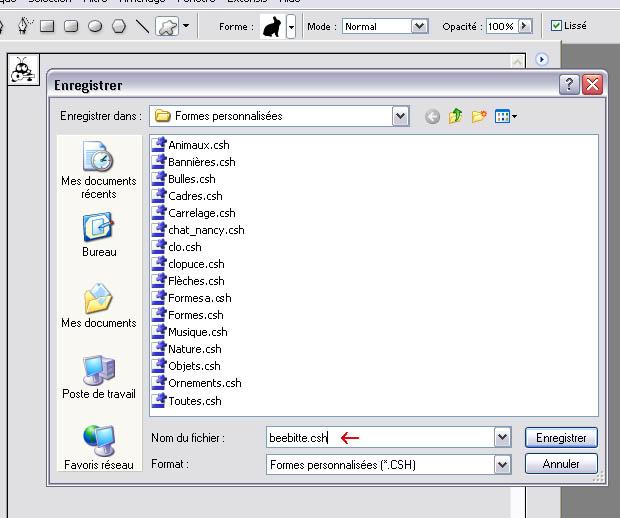
Task: Open the Enregistrer dans folder dropdown
Action: click(401, 116)
